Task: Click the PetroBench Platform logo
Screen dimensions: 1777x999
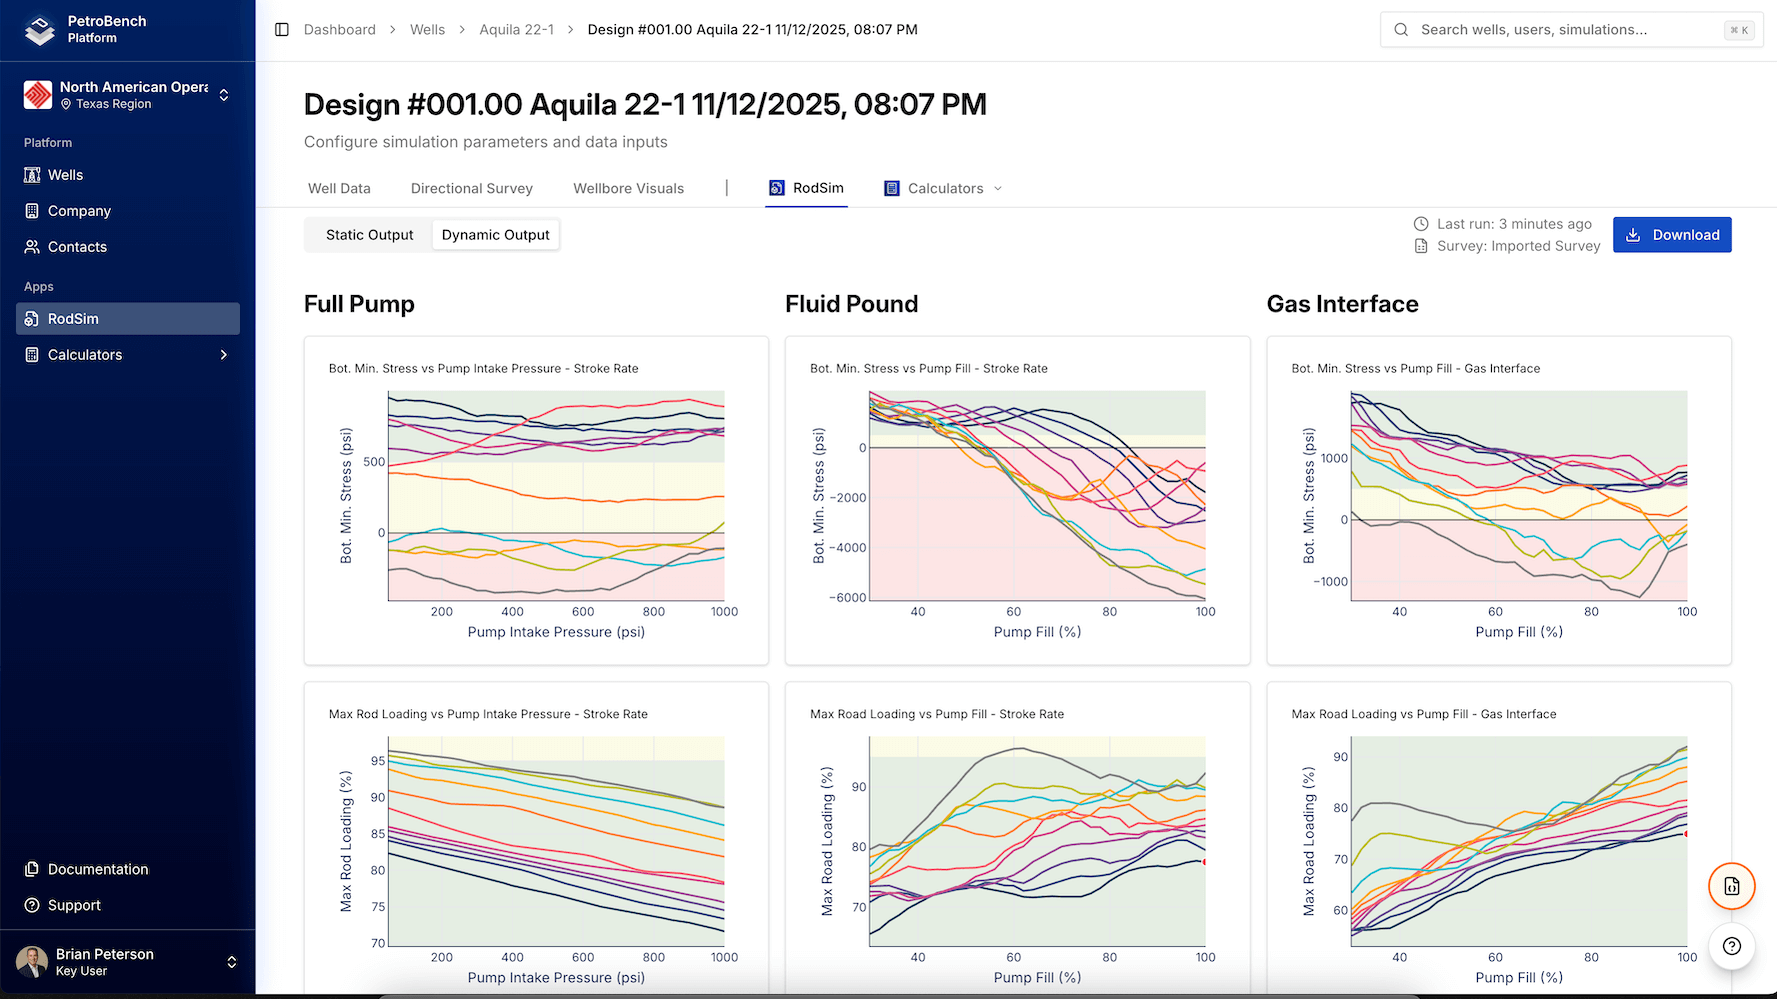Action: 80,29
